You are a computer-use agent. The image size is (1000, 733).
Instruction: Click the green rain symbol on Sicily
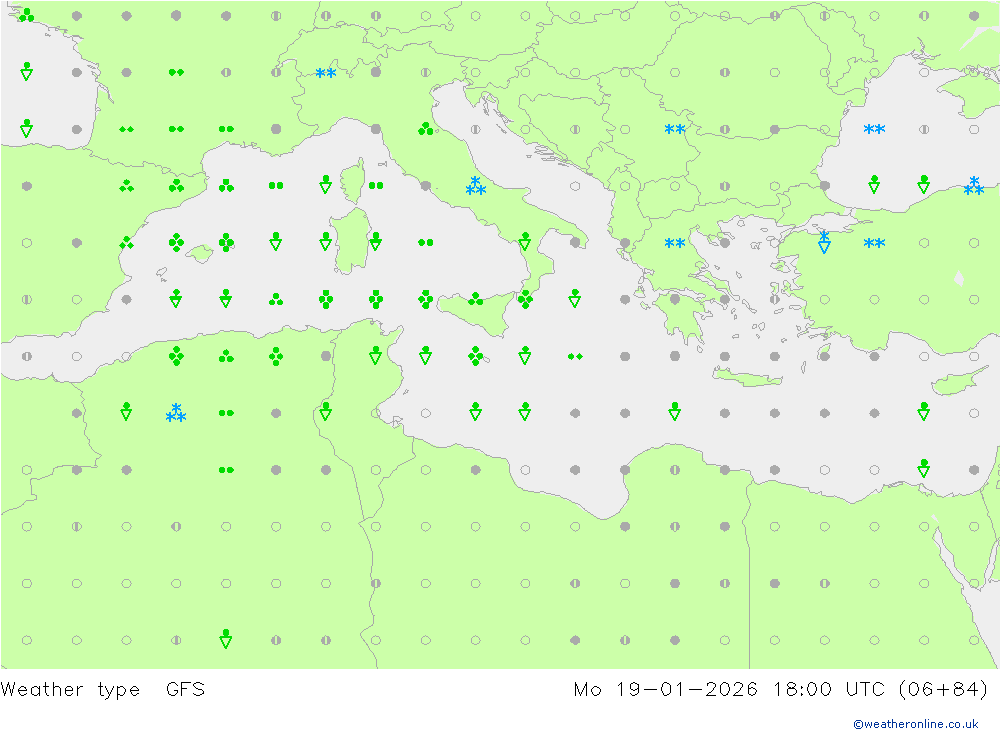pyautogui.click(x=476, y=299)
